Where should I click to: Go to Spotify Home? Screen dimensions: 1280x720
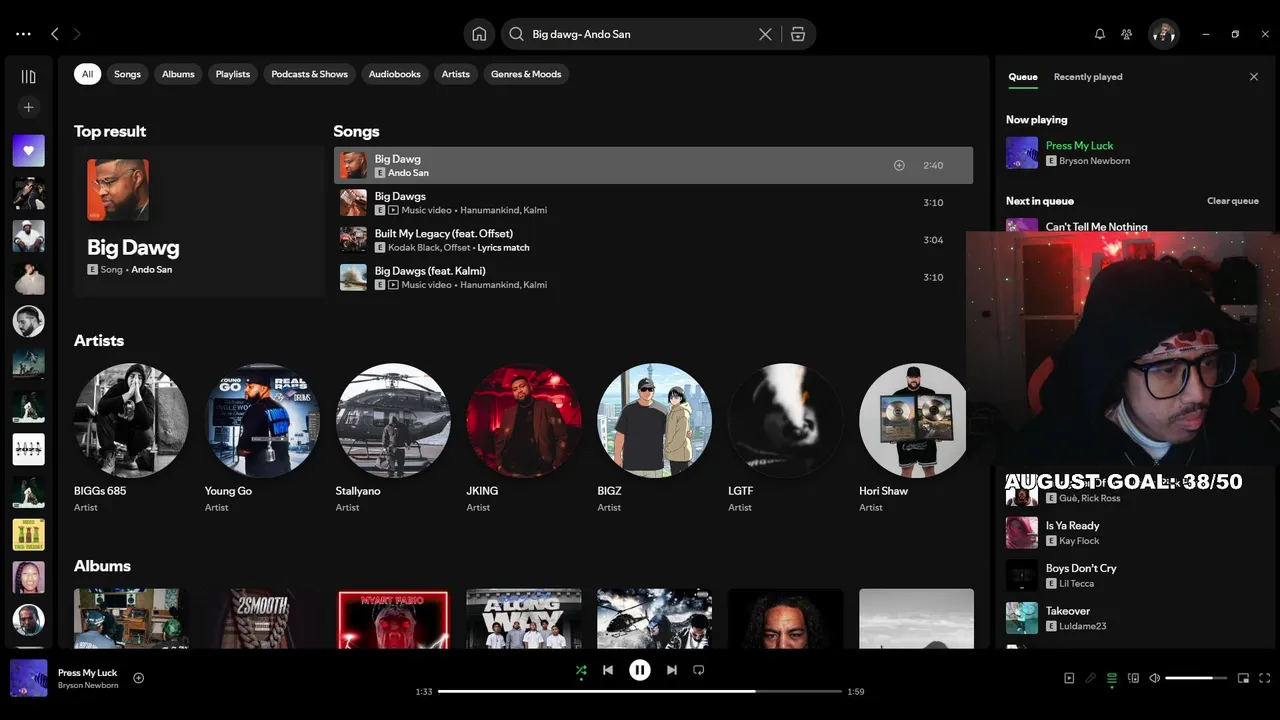click(479, 34)
